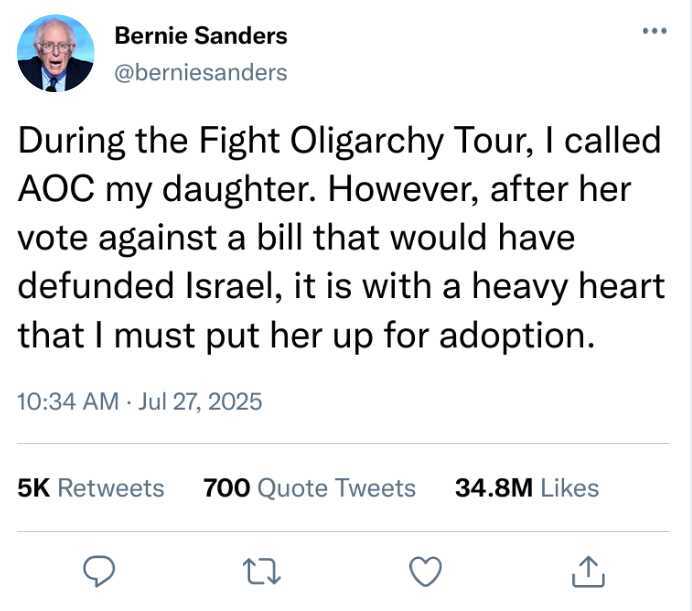Click the Quote Tweets label
Screen dimensions: 692x611
336,488
